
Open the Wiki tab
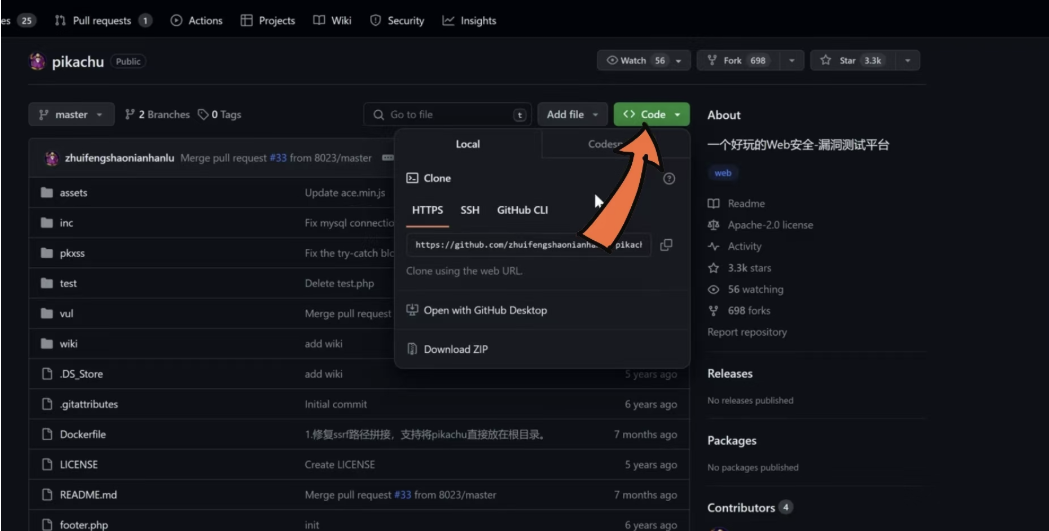(x=332, y=21)
